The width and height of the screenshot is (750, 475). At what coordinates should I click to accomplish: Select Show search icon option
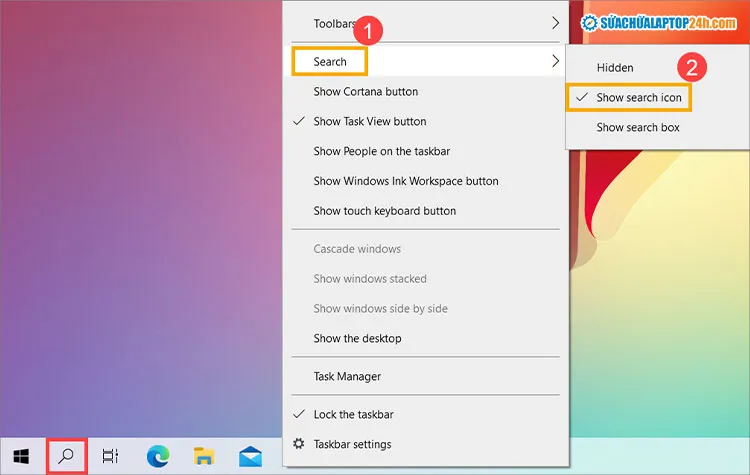pos(639,98)
